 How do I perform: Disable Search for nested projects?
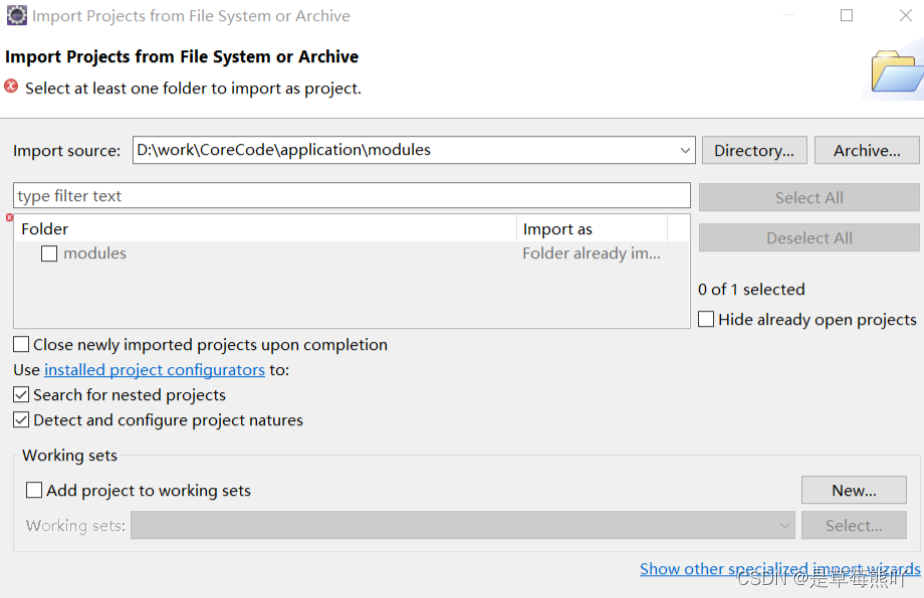[21, 395]
